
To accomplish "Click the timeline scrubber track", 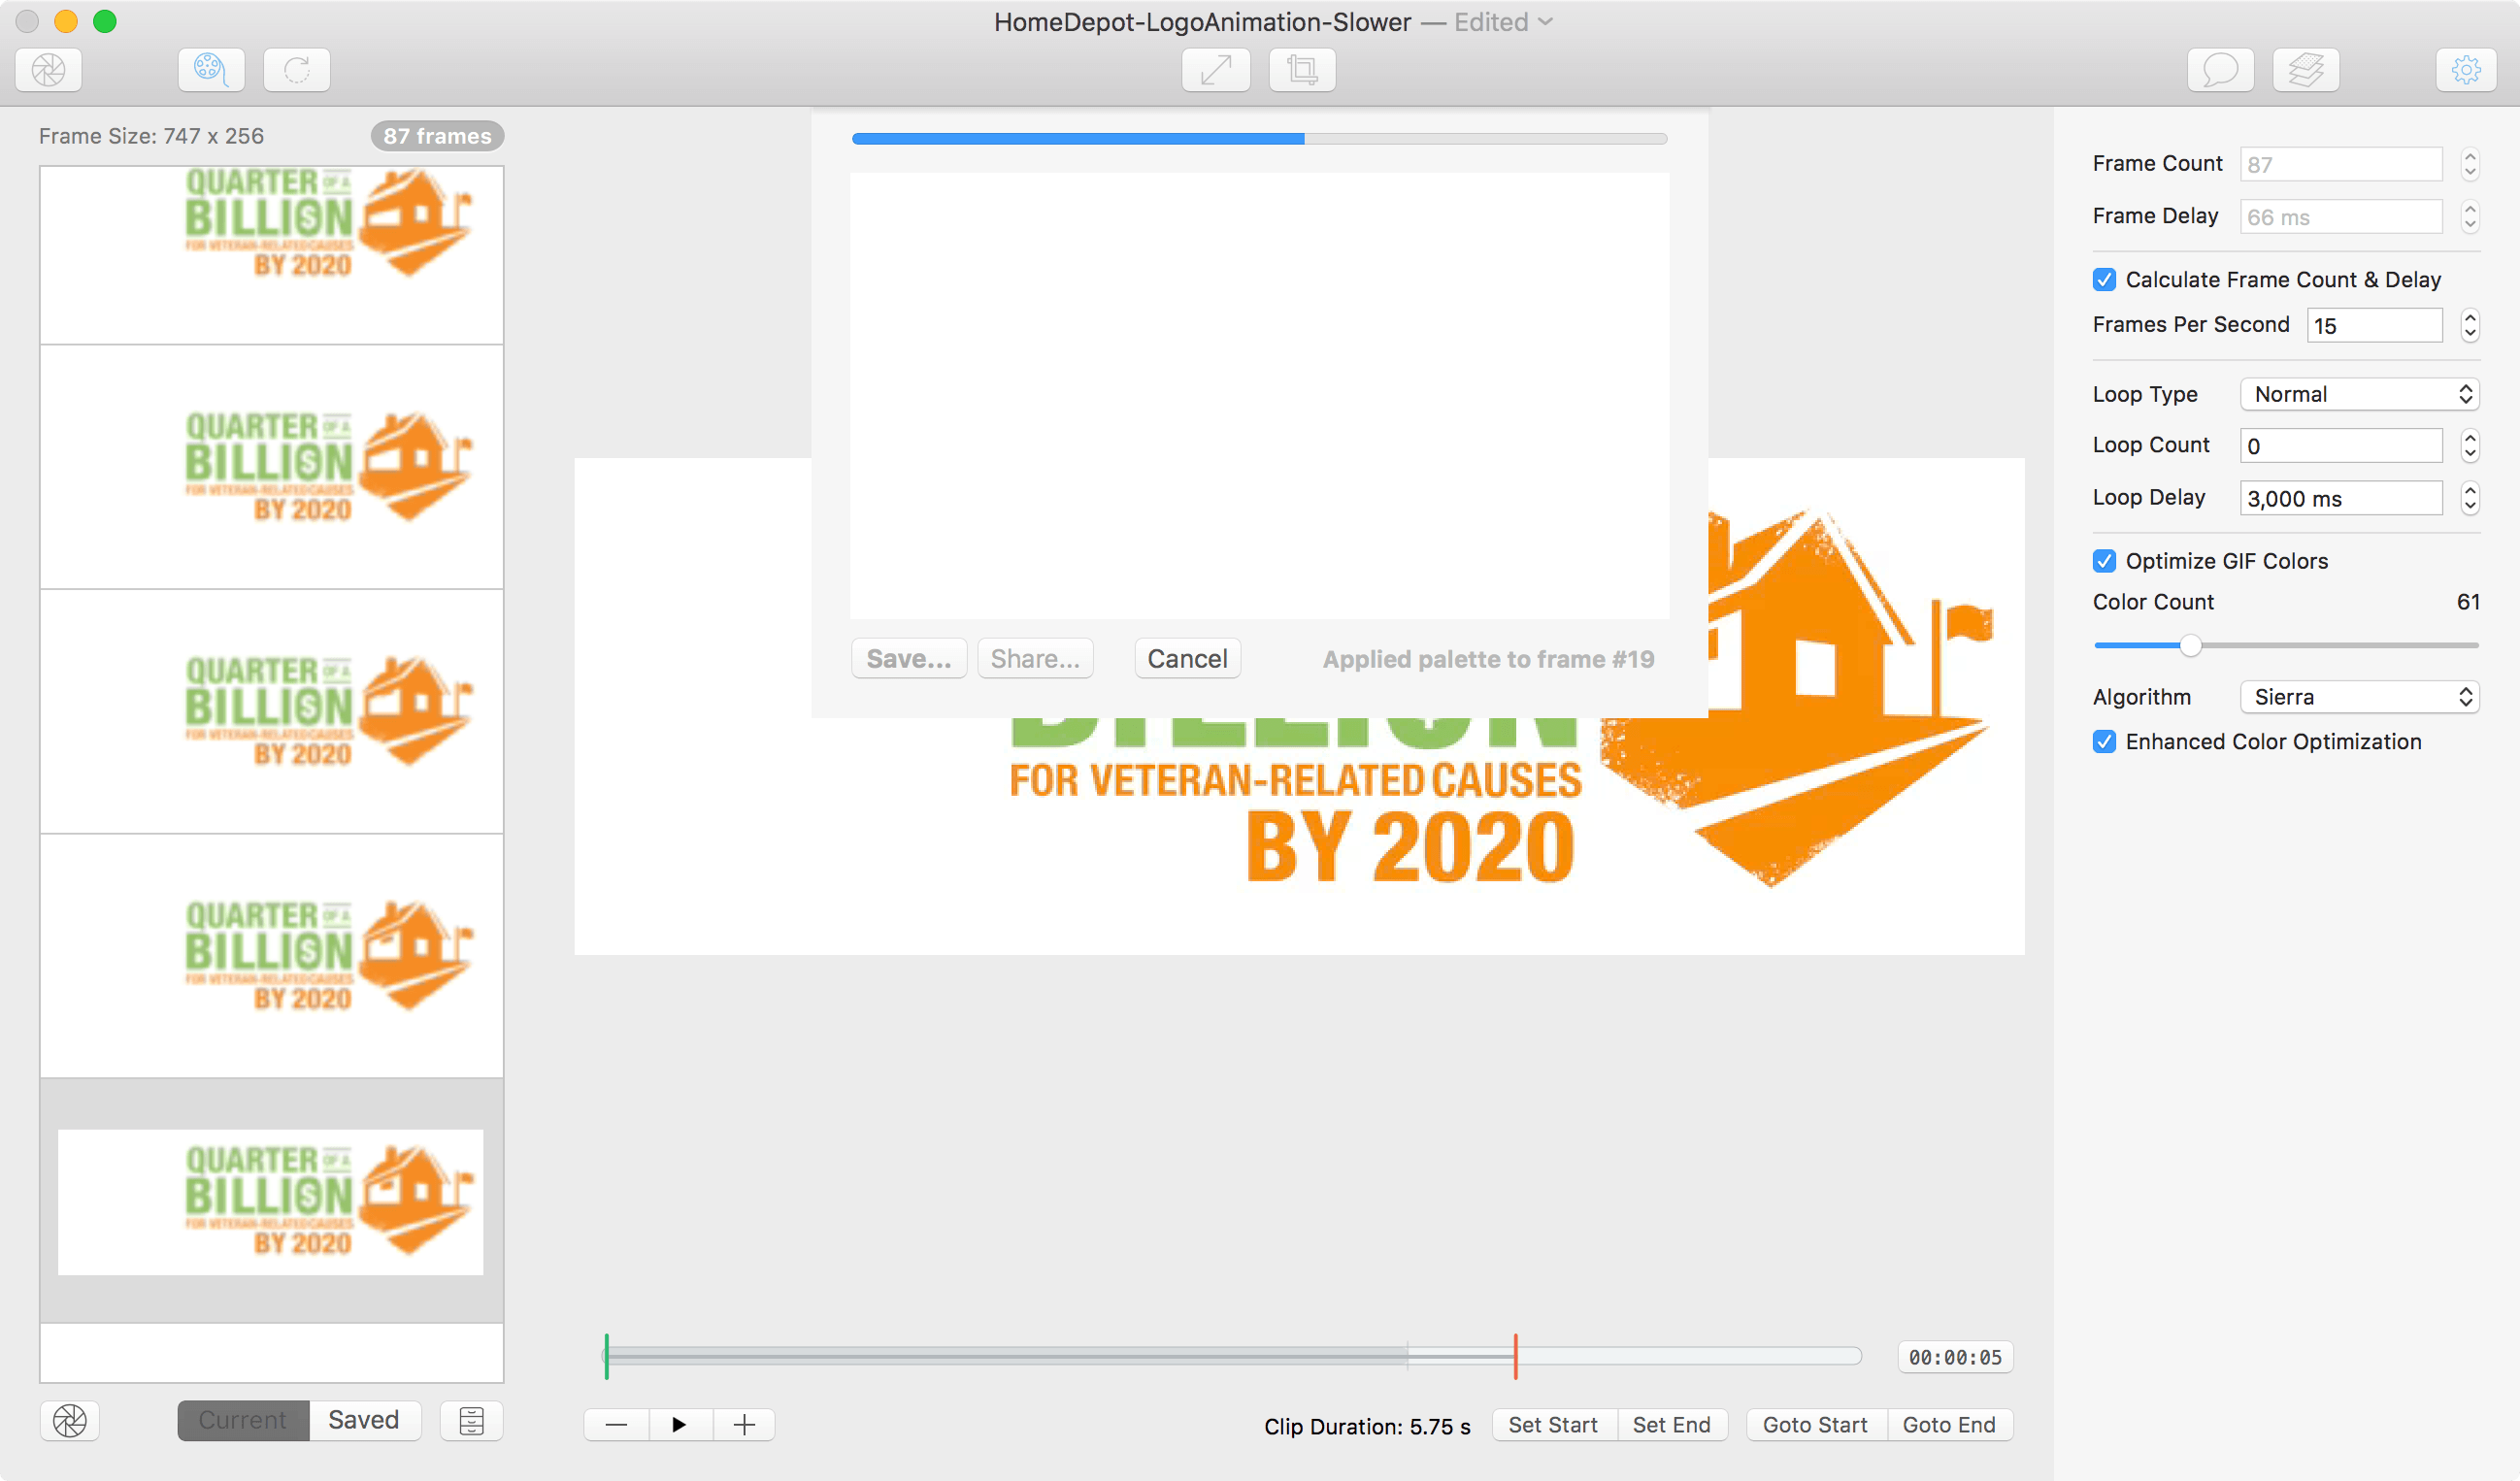I will point(1232,1357).
